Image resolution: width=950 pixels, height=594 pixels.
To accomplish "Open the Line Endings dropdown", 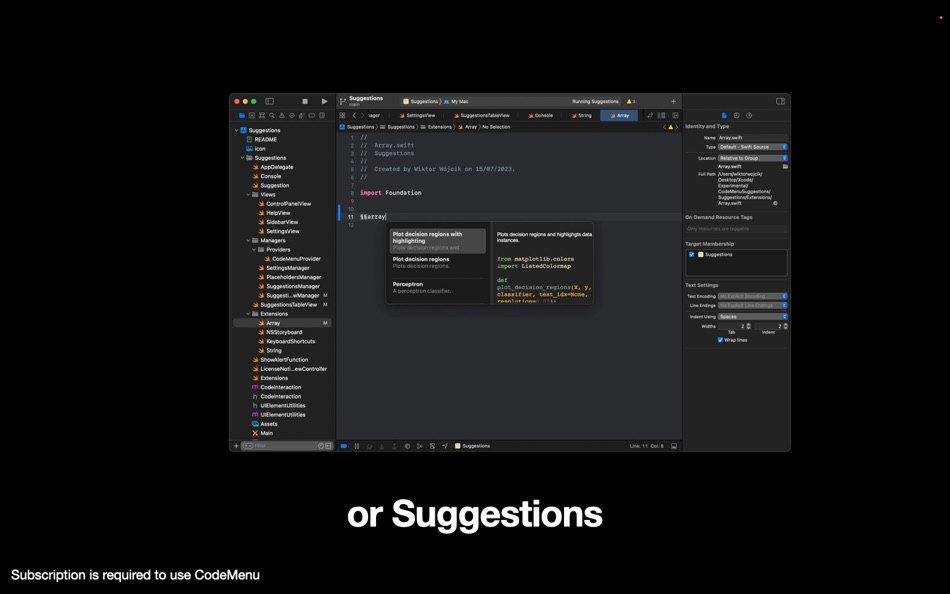I will 752,305.
